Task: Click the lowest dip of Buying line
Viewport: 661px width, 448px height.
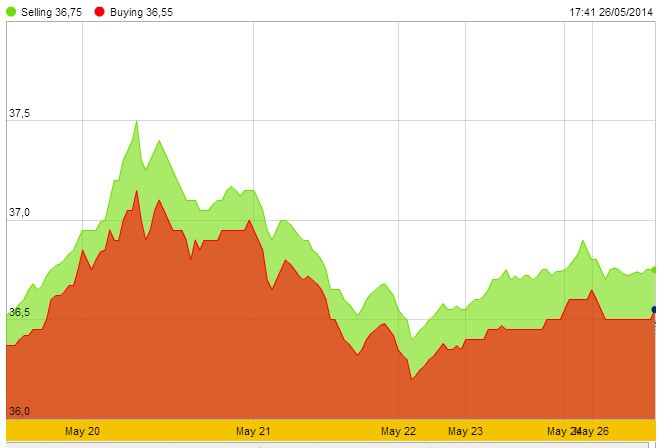Action: [412, 378]
